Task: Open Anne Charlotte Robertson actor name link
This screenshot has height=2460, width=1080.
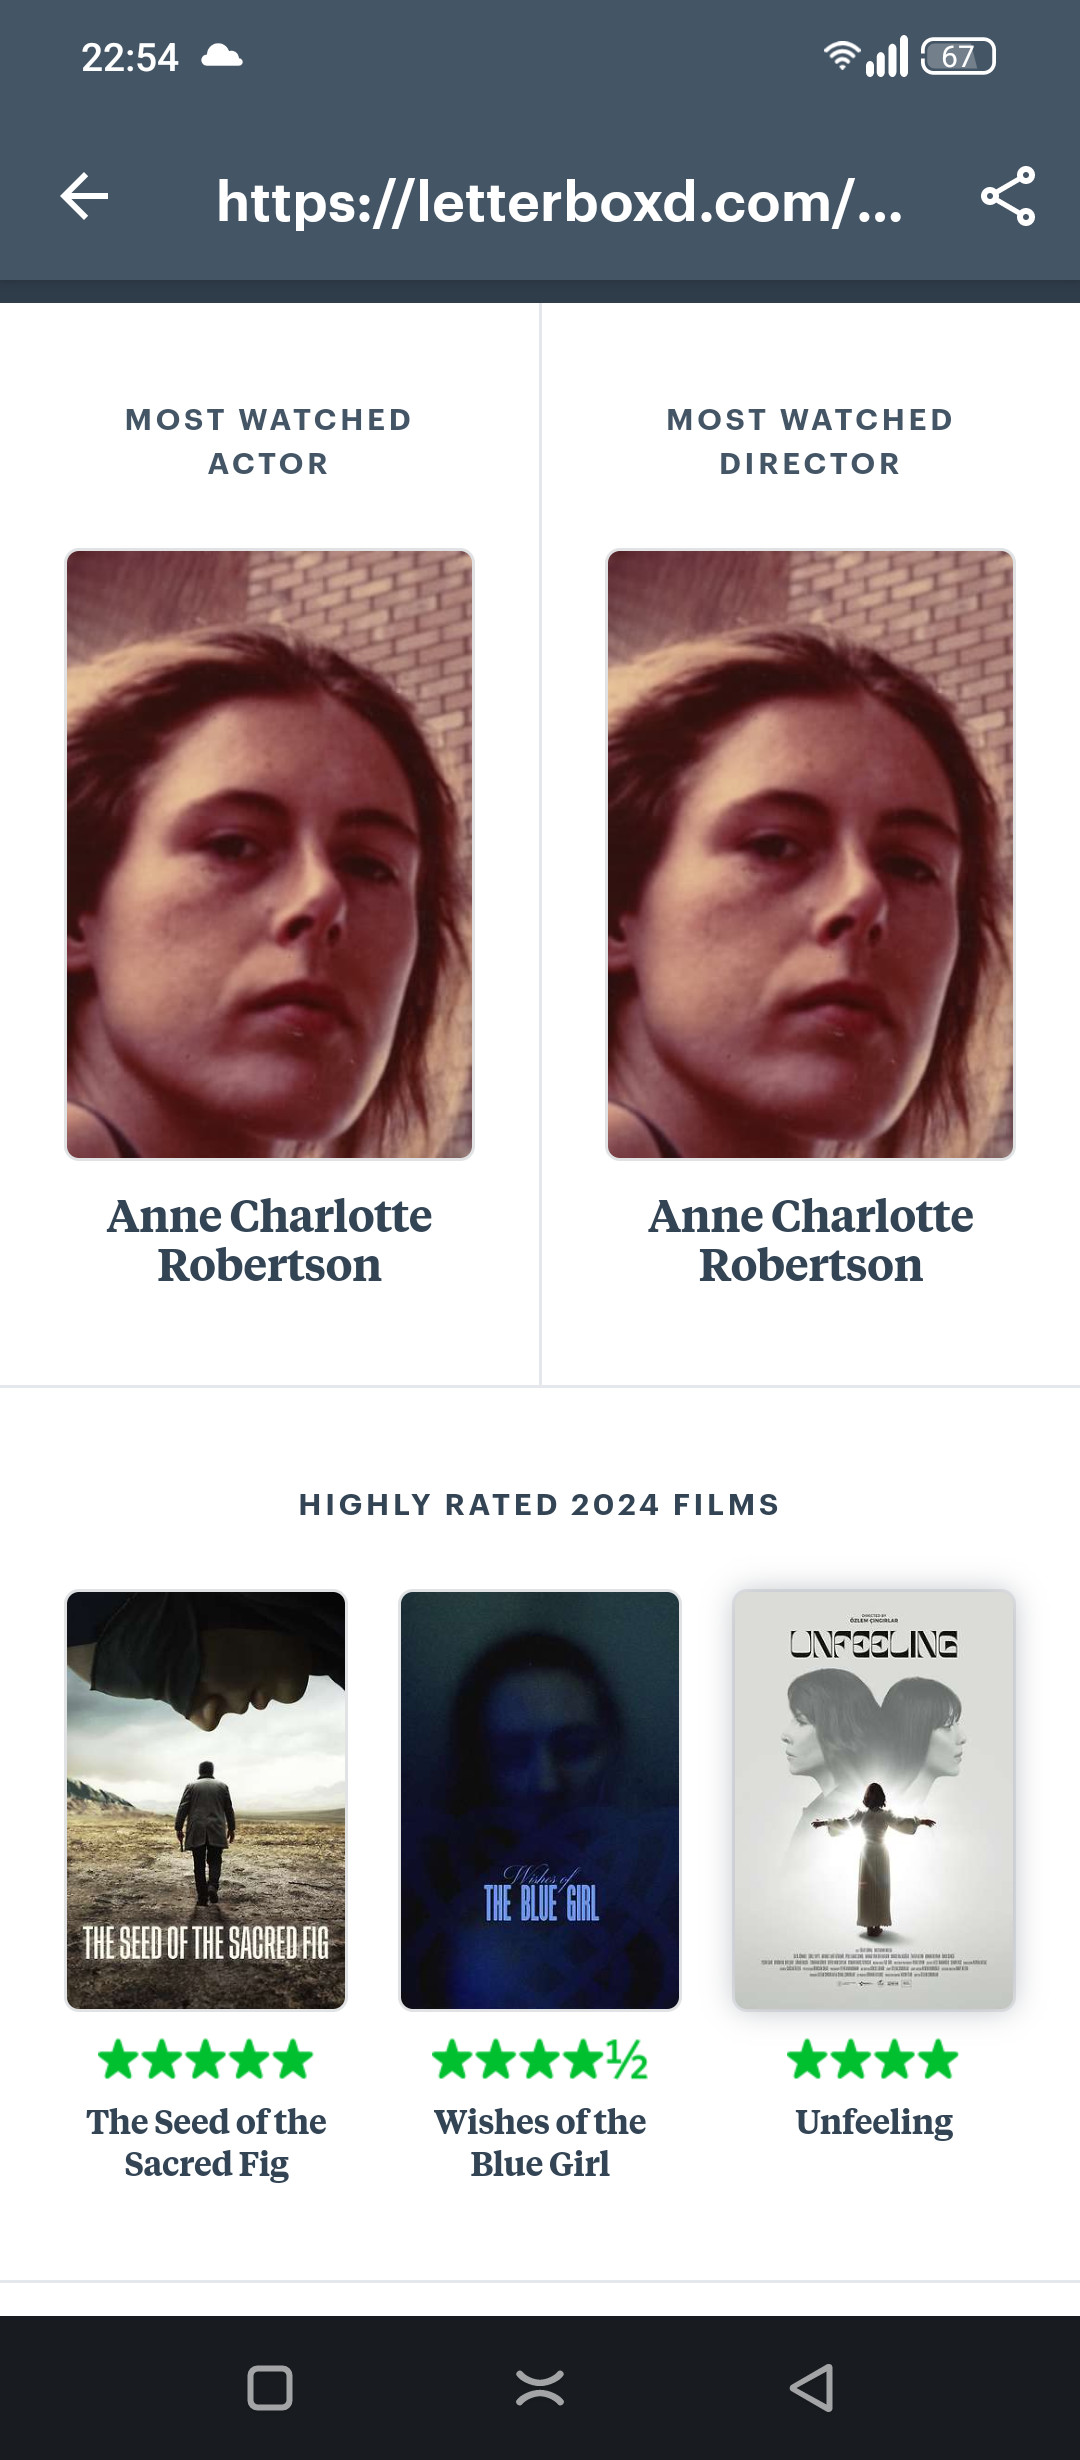Action: click(x=269, y=1240)
